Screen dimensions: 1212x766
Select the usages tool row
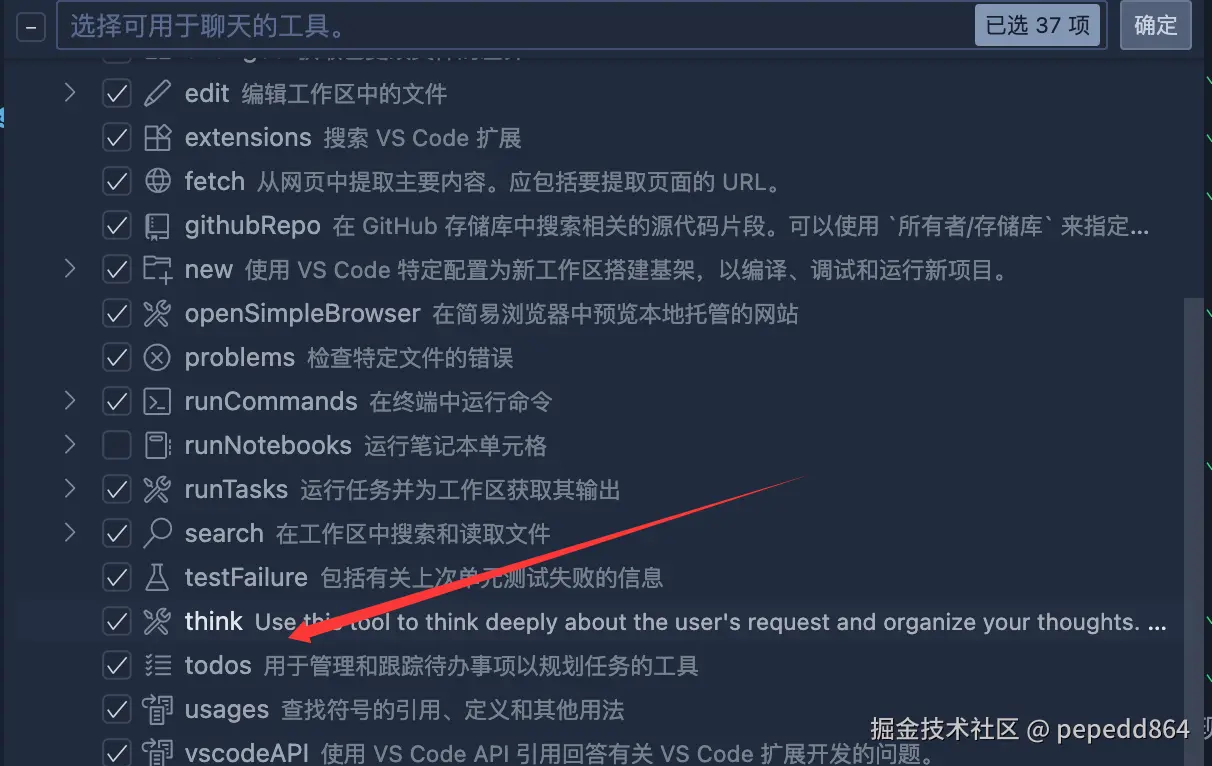point(600,710)
